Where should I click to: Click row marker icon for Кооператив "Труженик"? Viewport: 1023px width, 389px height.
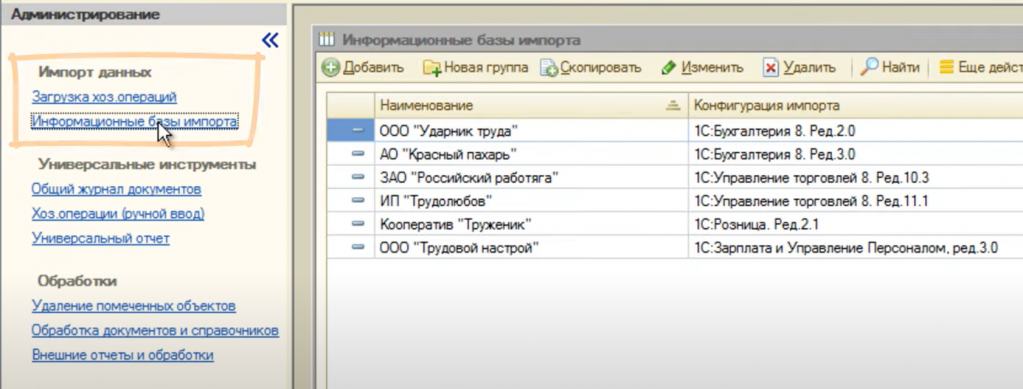358,225
